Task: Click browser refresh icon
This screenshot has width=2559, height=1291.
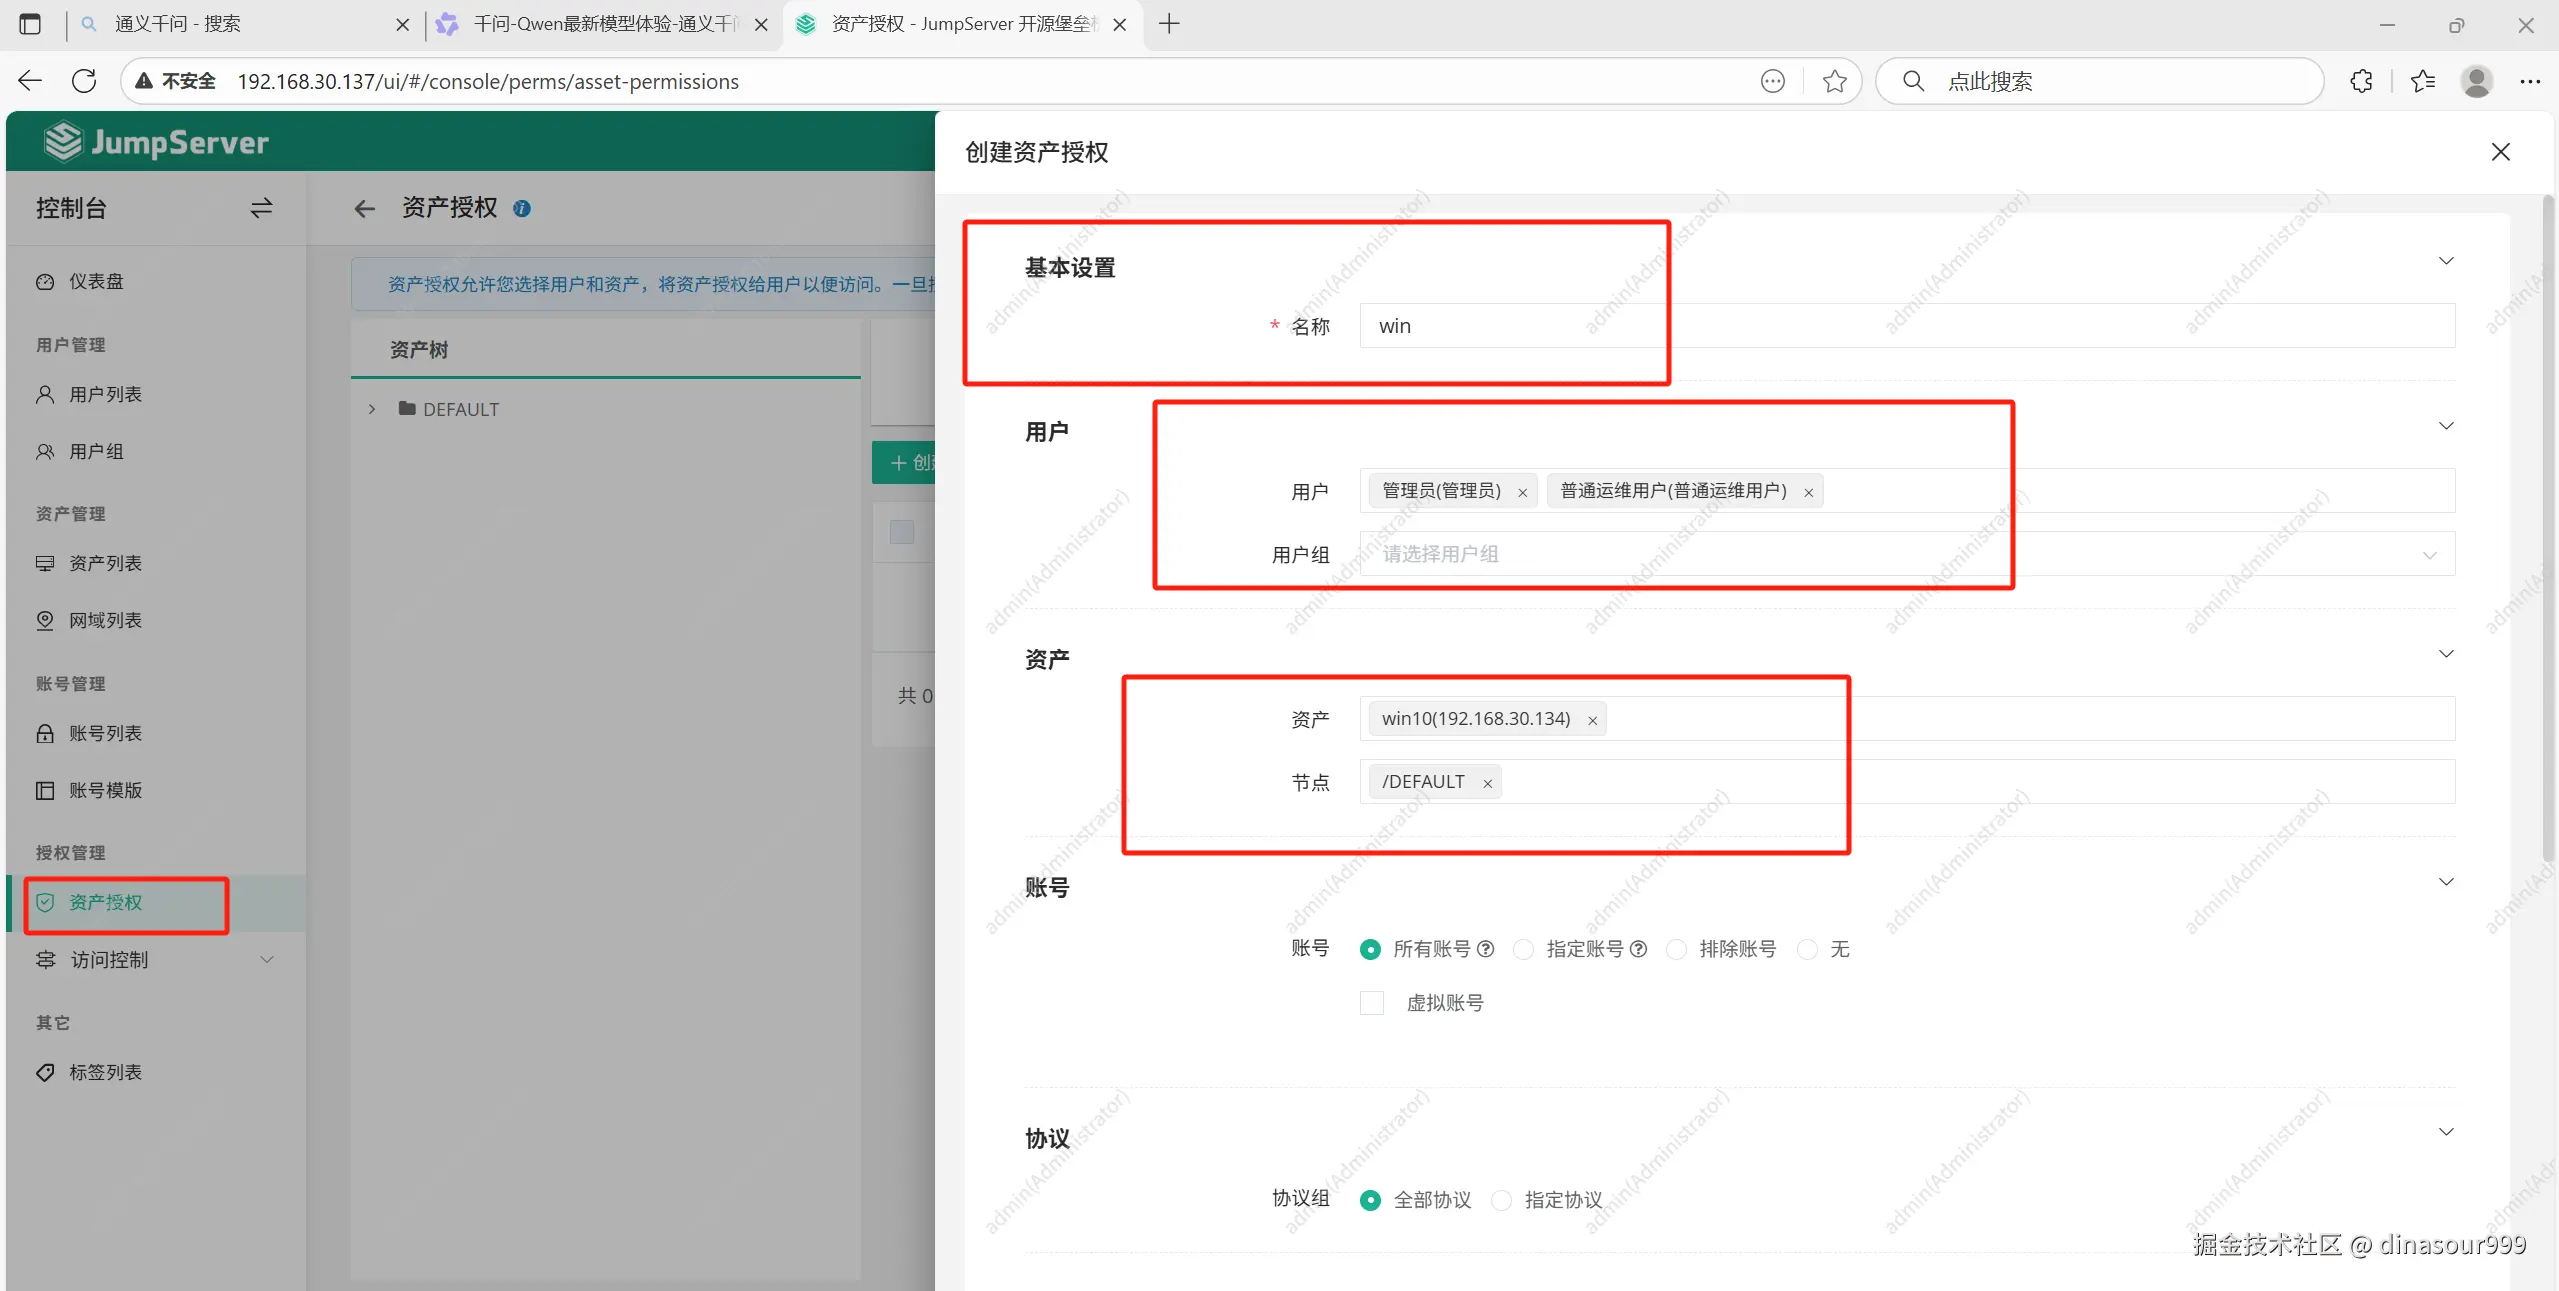Action: click(x=84, y=81)
